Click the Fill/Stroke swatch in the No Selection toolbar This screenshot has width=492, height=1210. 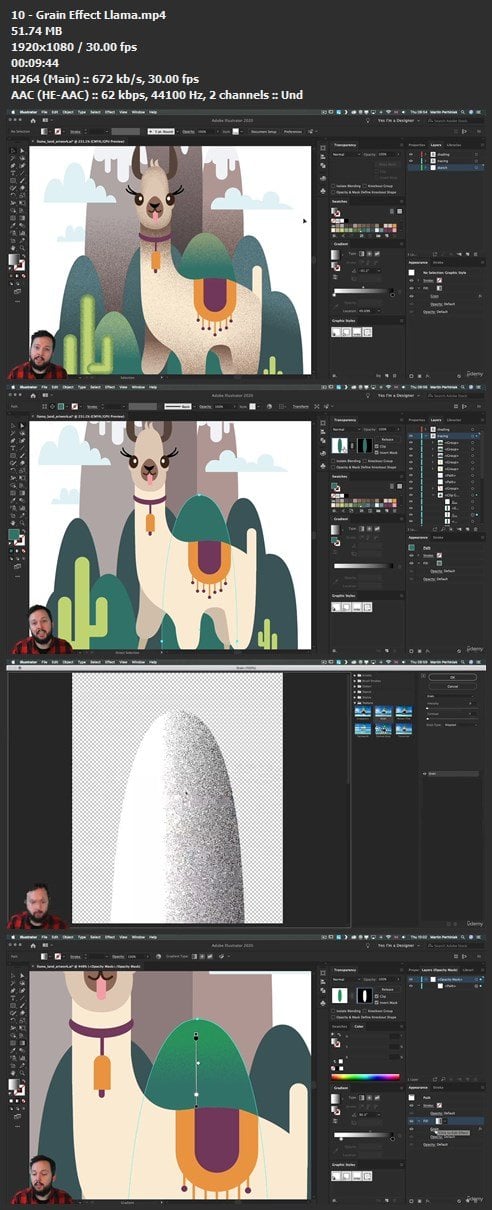click(x=45, y=132)
